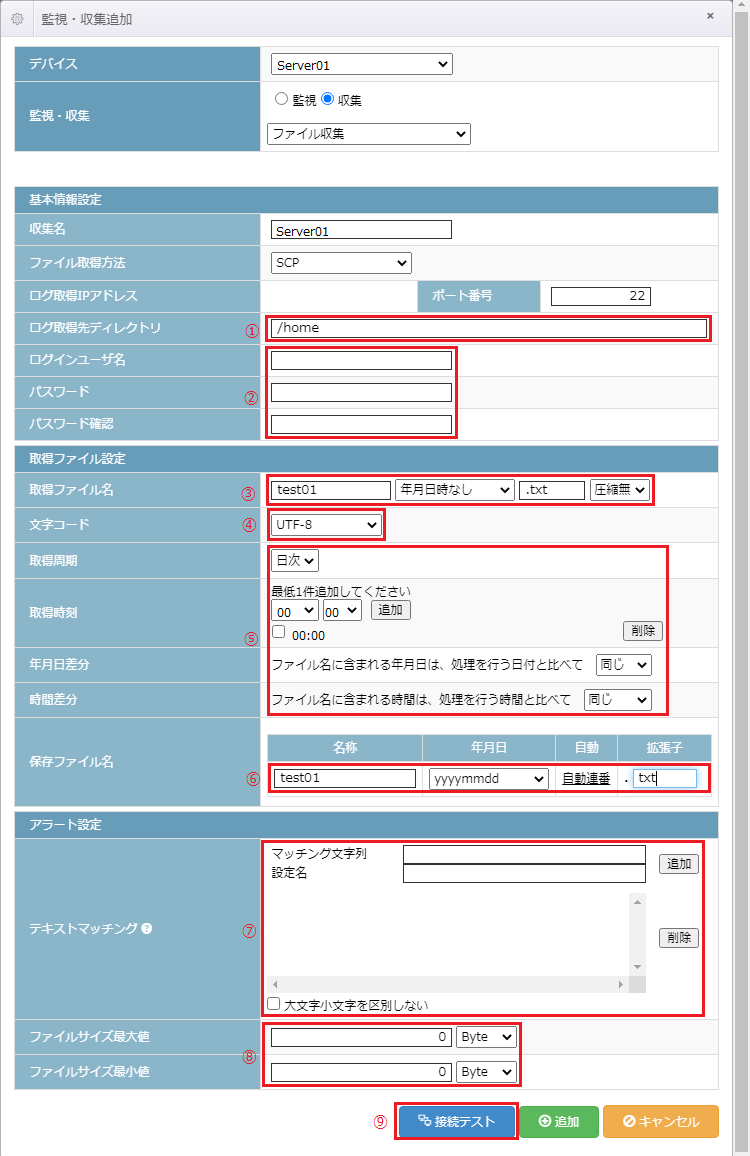
Task: Click the 自動連番 link
Action: tap(586, 779)
